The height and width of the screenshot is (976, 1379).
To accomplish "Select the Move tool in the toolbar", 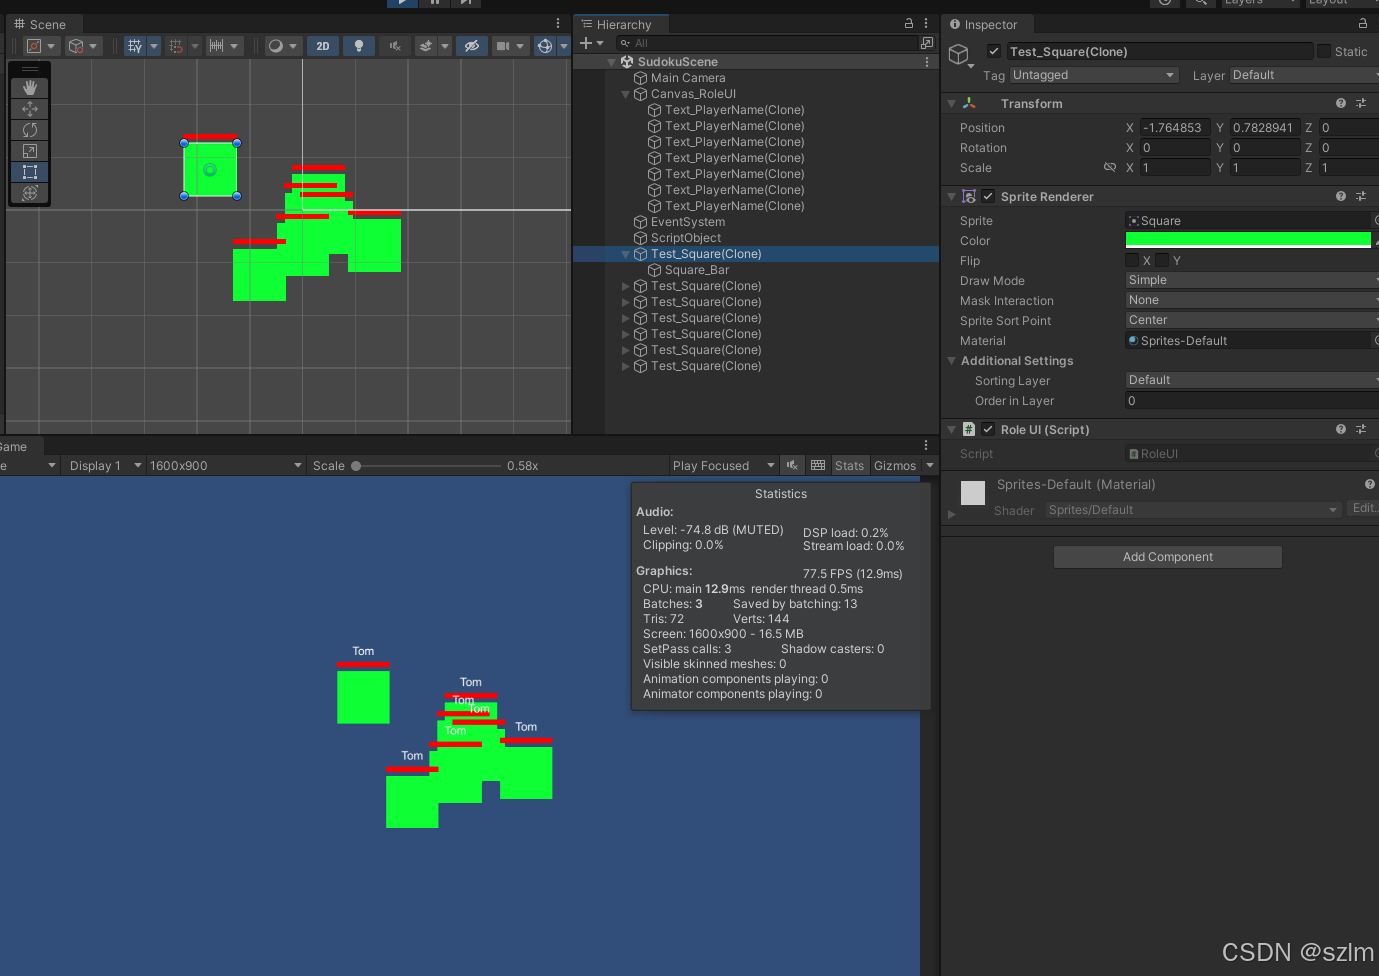I will [x=29, y=107].
